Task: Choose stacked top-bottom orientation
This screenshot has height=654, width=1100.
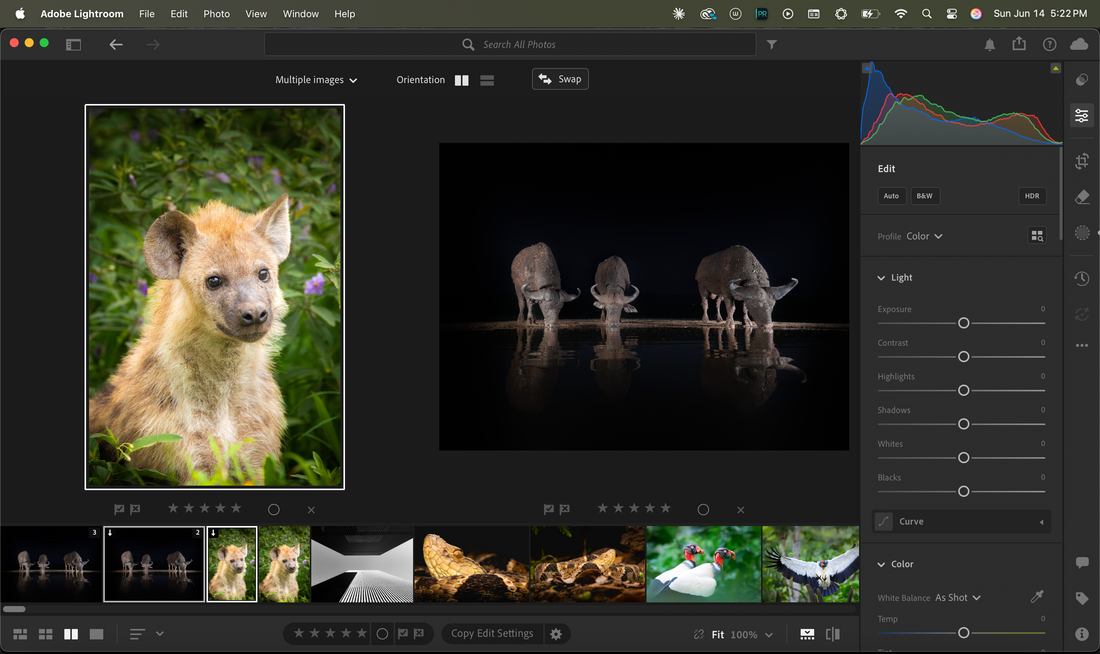Action: [x=487, y=80]
